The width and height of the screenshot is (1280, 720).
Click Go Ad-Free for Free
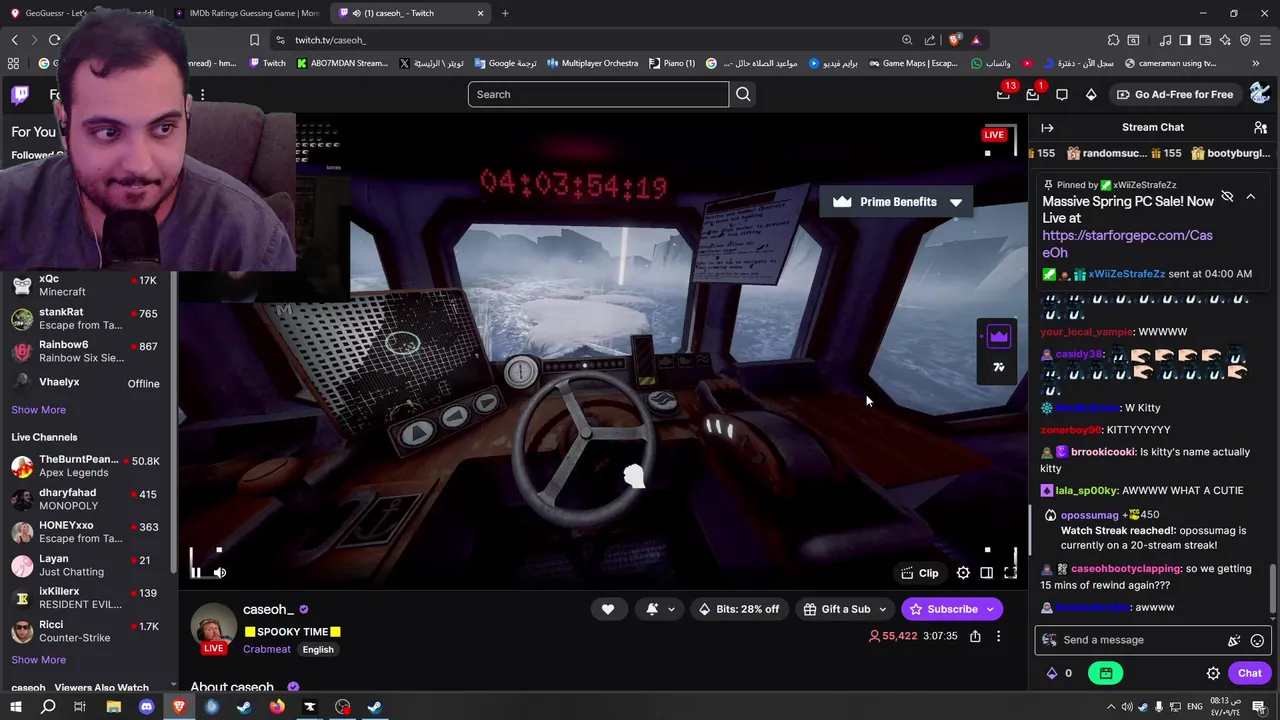(x=1175, y=94)
